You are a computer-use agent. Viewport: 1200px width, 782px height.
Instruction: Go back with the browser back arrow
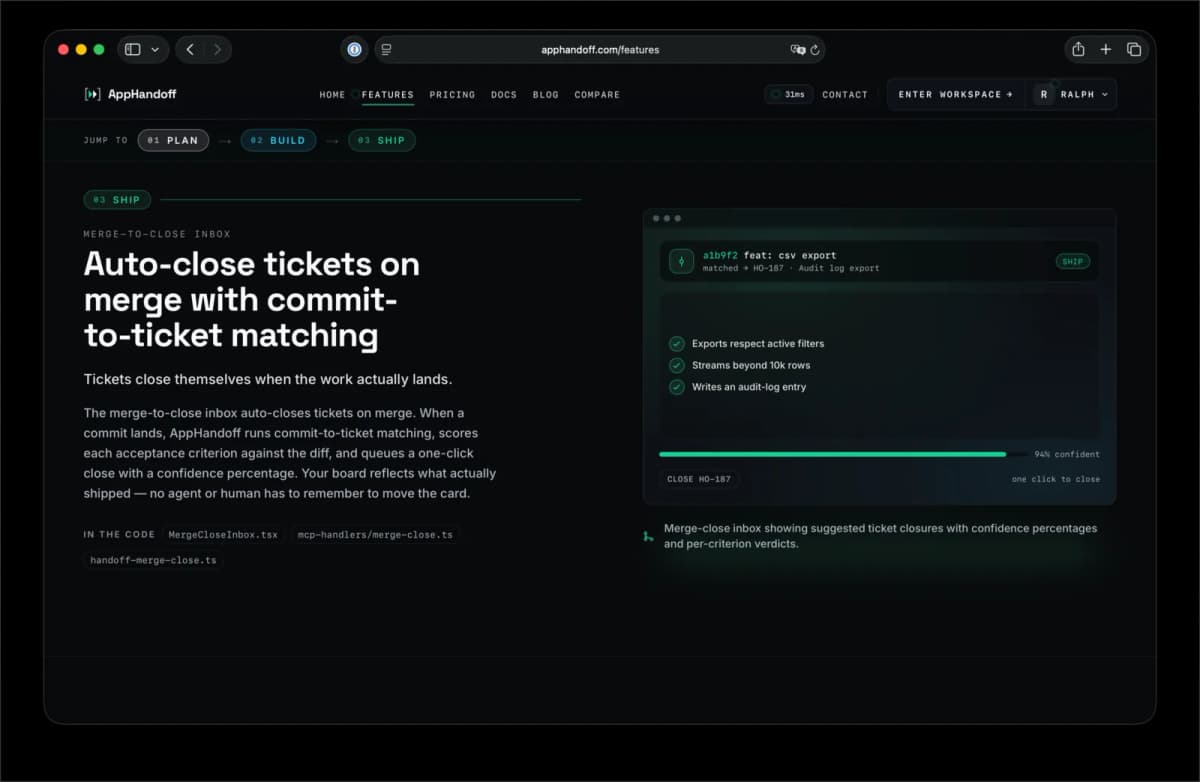pos(190,49)
